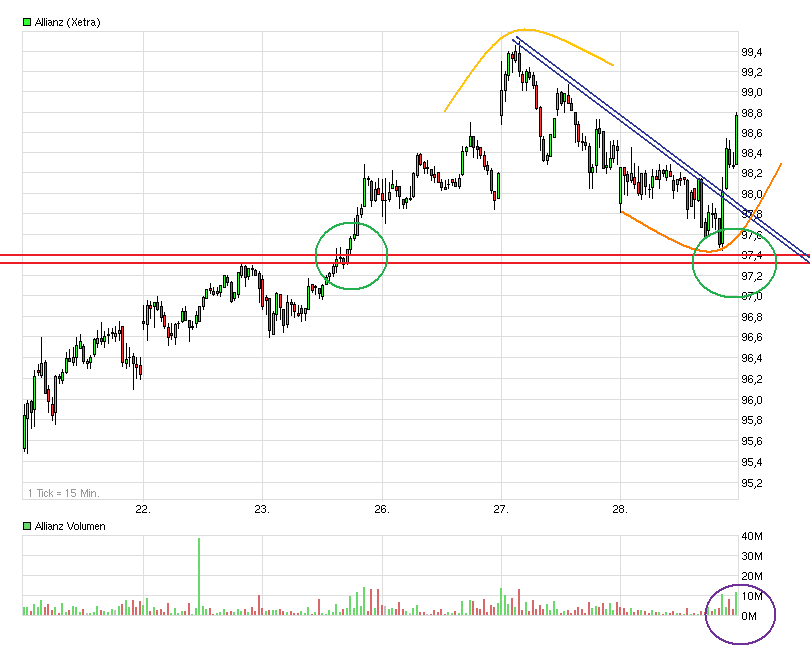
Task: Click the 26. date marker on the axis
Action: [x=381, y=509]
